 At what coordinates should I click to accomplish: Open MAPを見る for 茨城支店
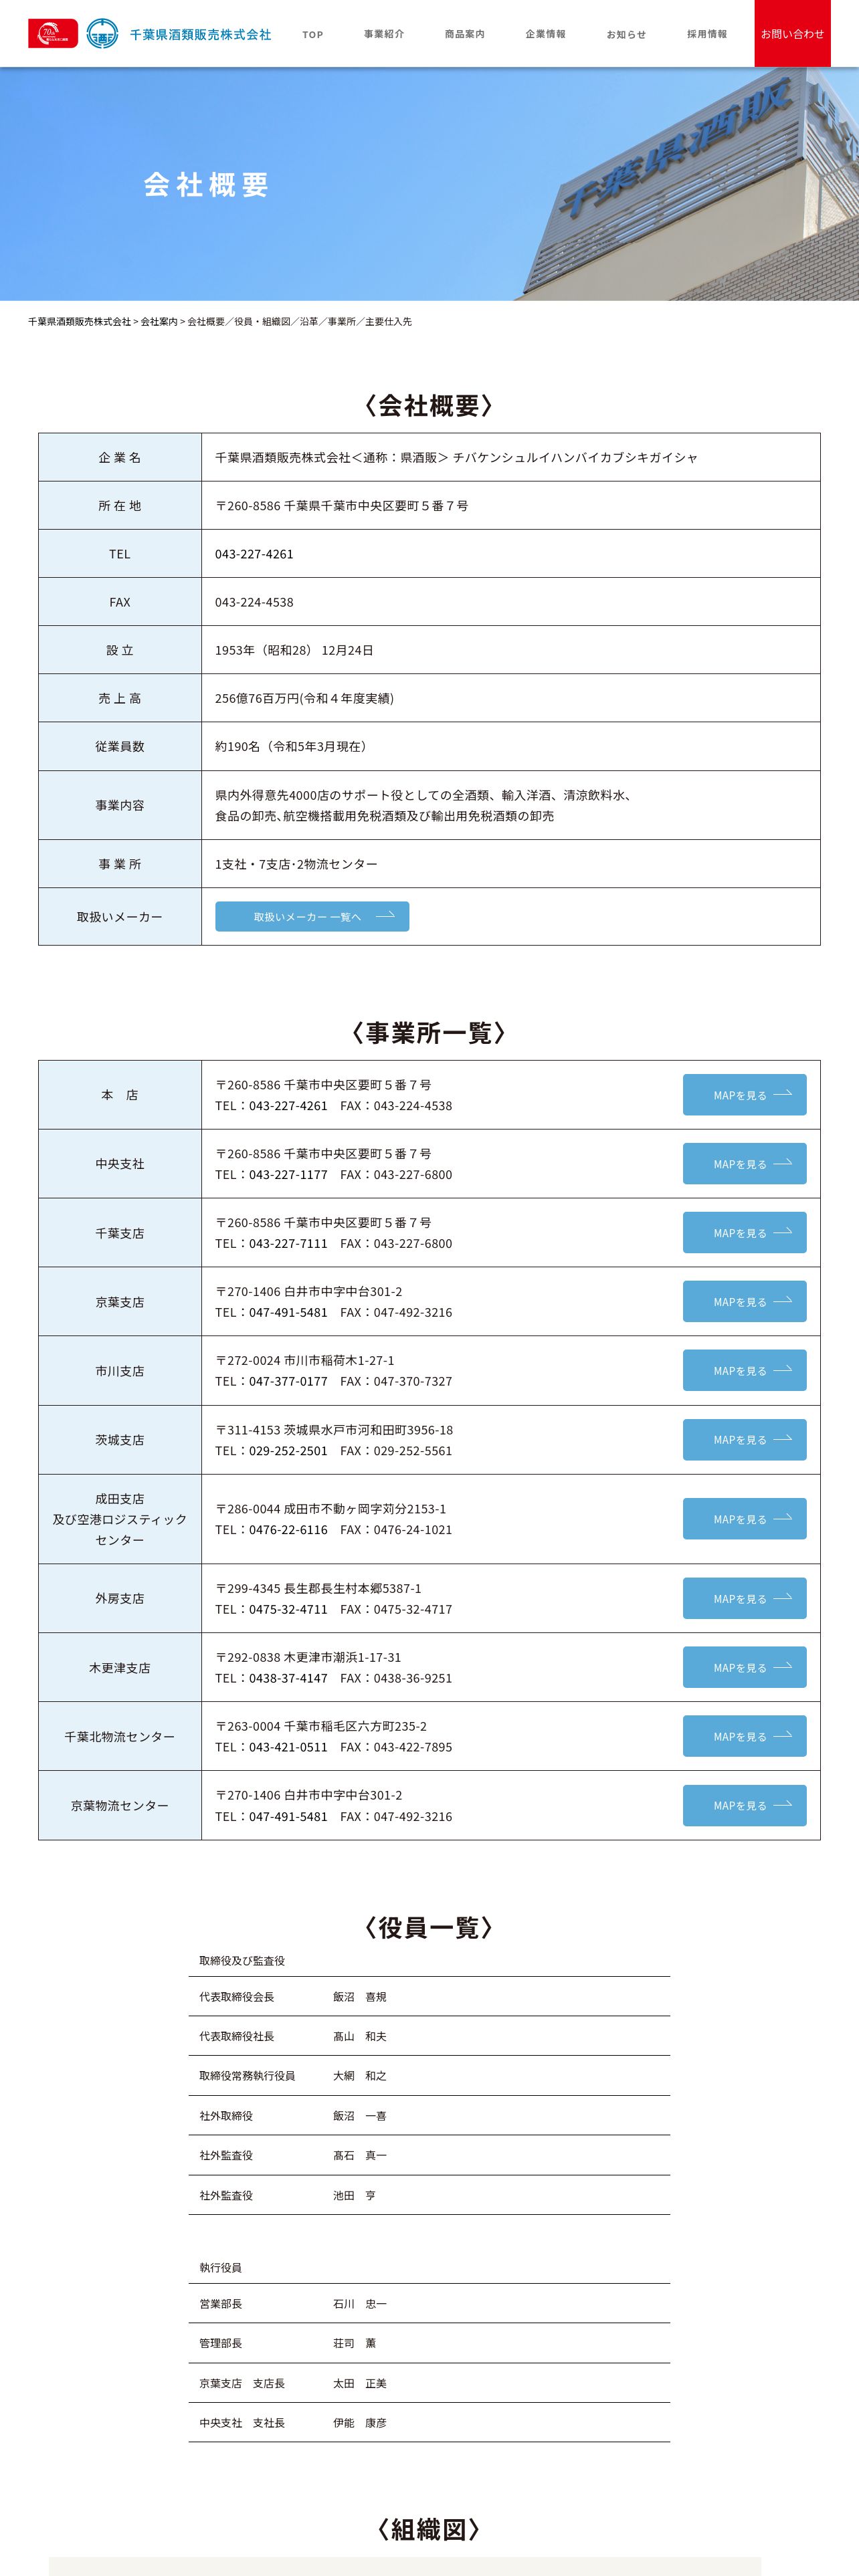tap(744, 1440)
